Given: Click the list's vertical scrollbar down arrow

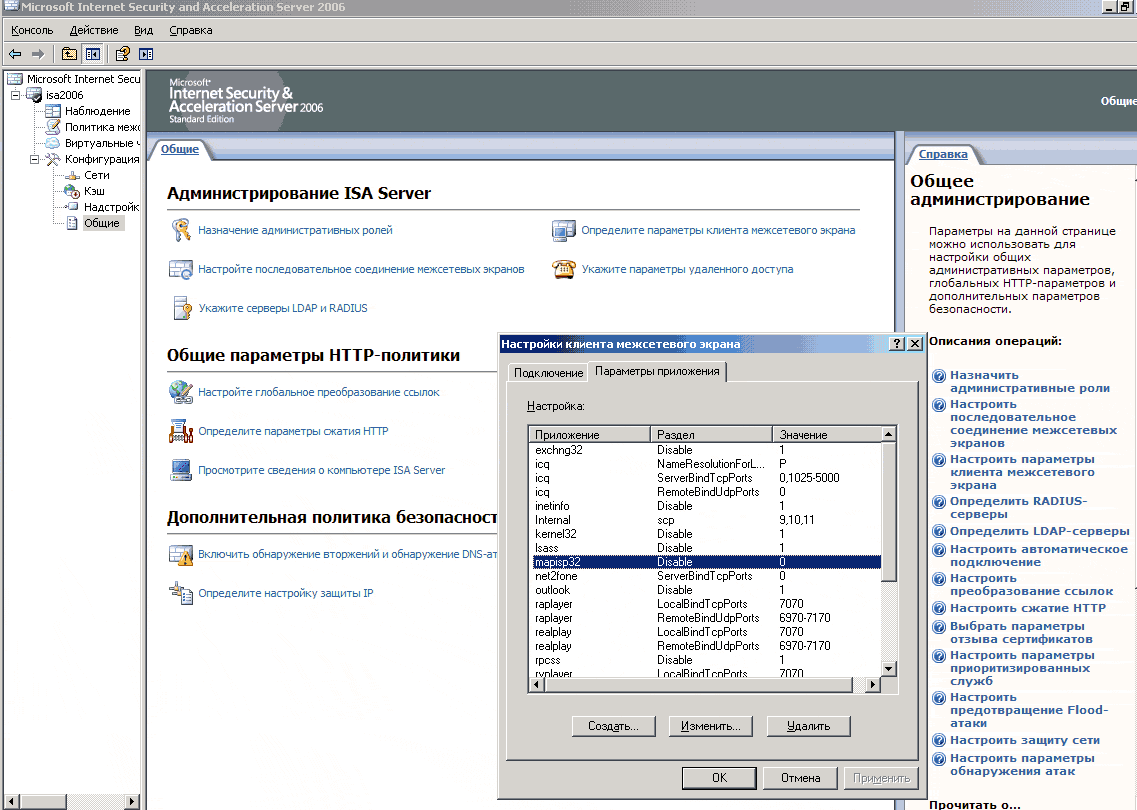Looking at the screenshot, I should (888, 669).
